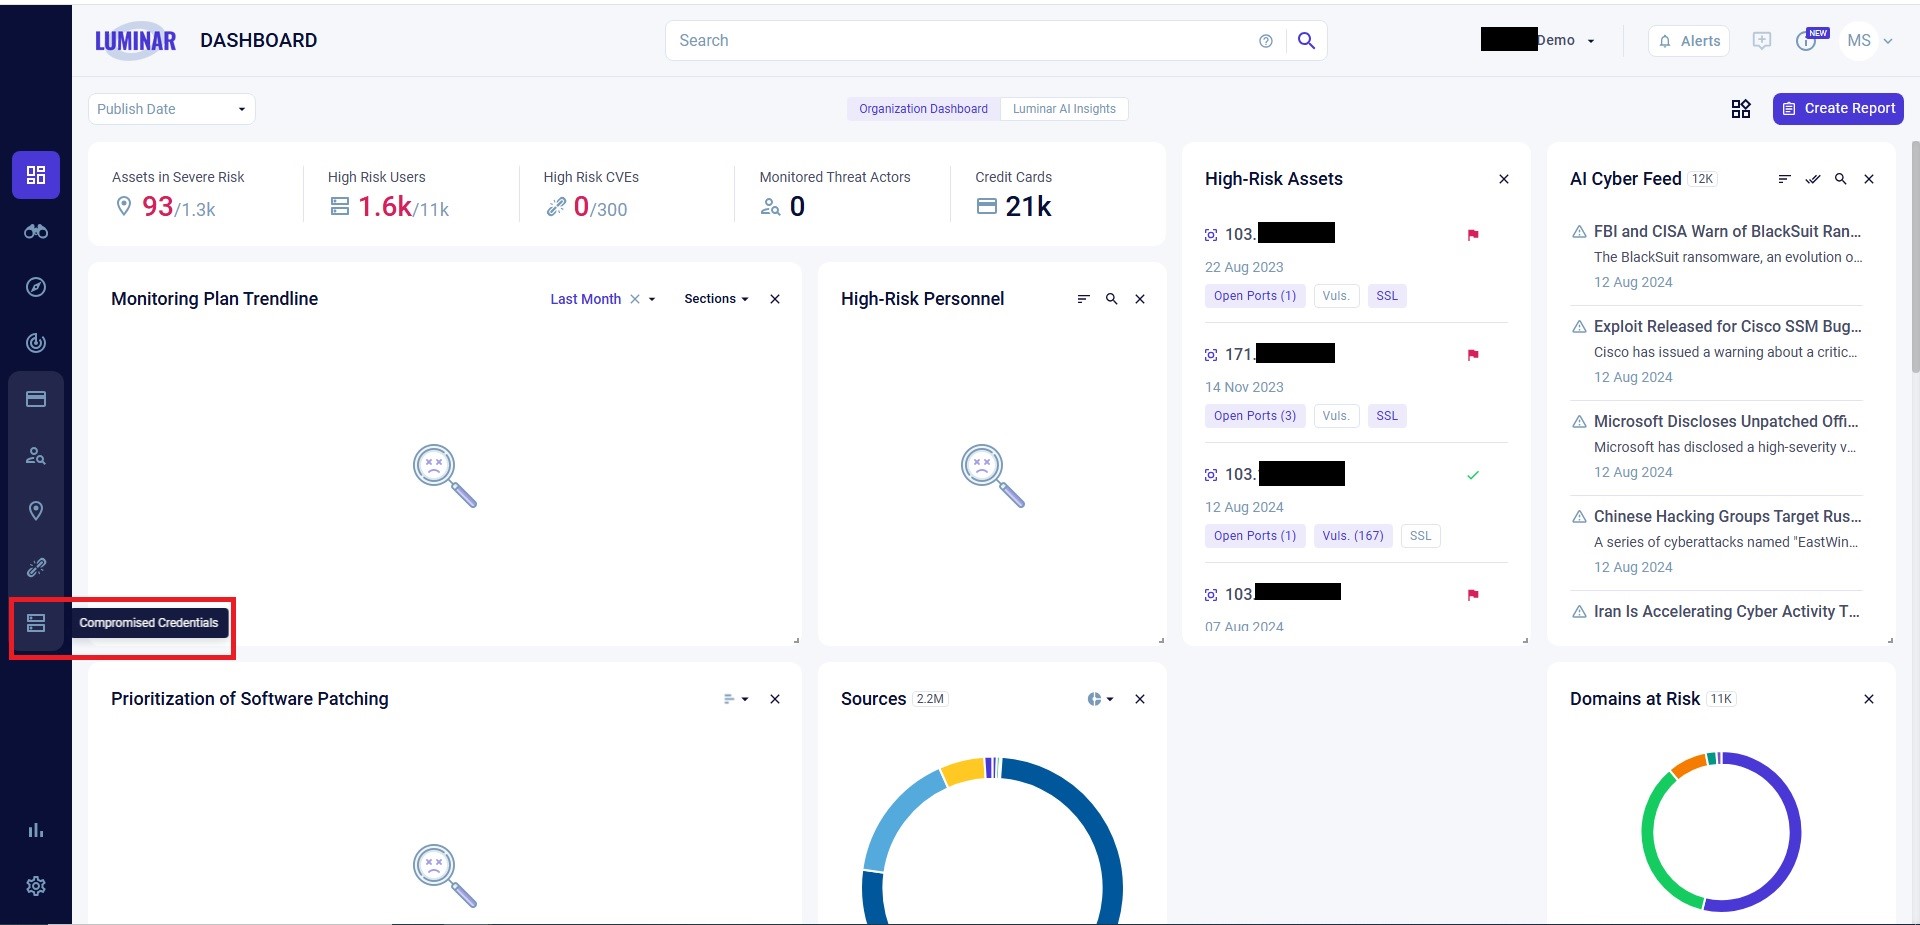Open the Last Month range dropdown
Viewport: 1920px width, 925px height.
(652, 299)
